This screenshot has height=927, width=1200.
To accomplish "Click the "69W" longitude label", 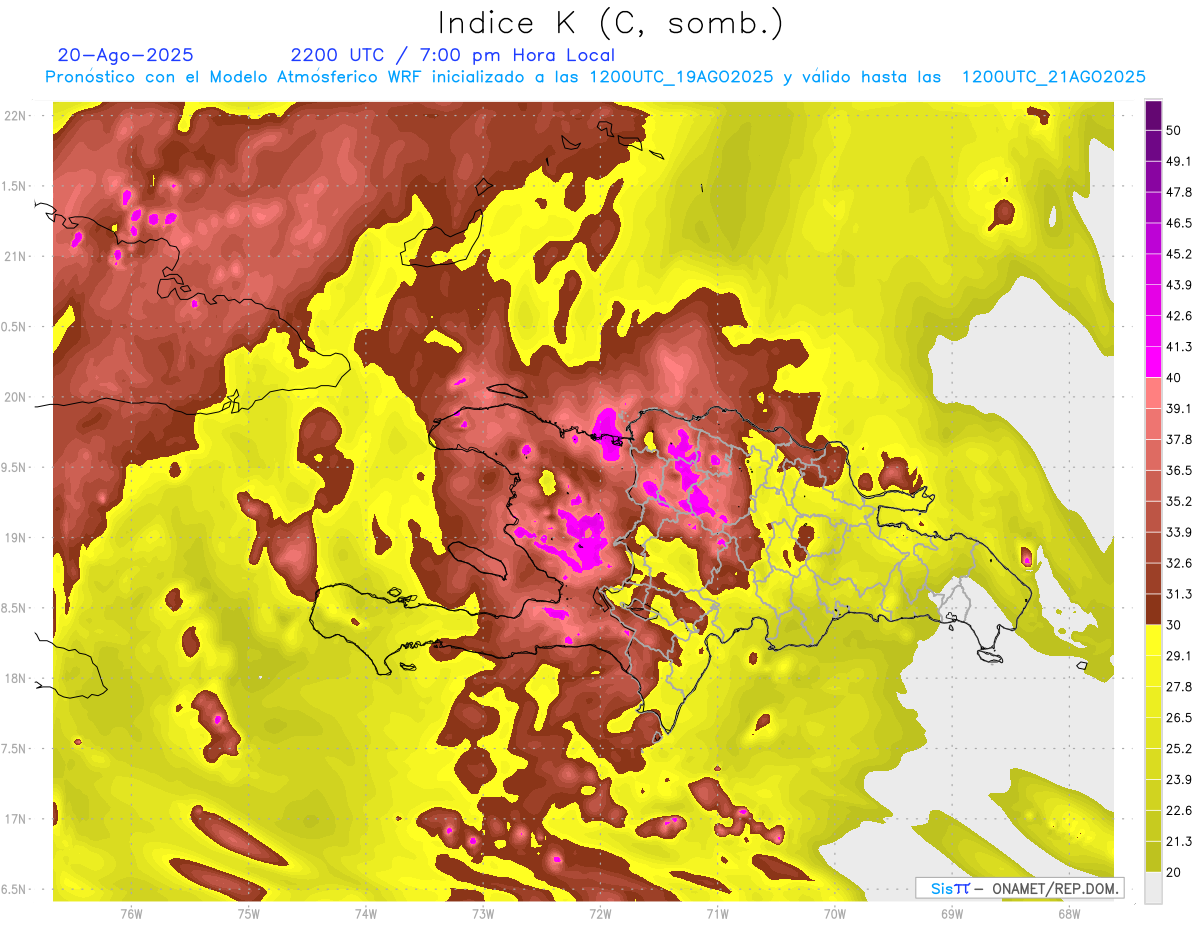I will pos(952,914).
